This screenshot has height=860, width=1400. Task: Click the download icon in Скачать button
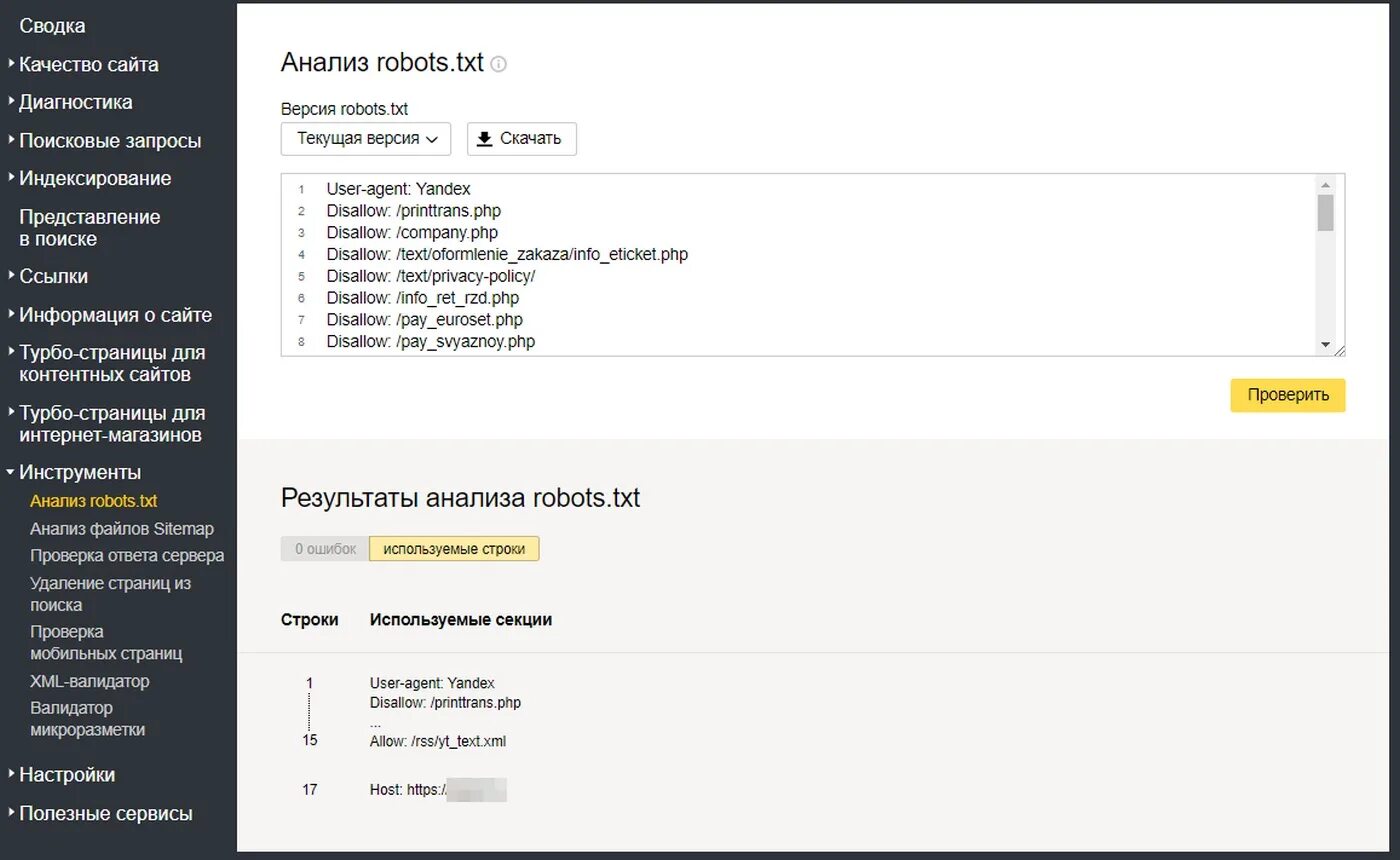pos(485,139)
